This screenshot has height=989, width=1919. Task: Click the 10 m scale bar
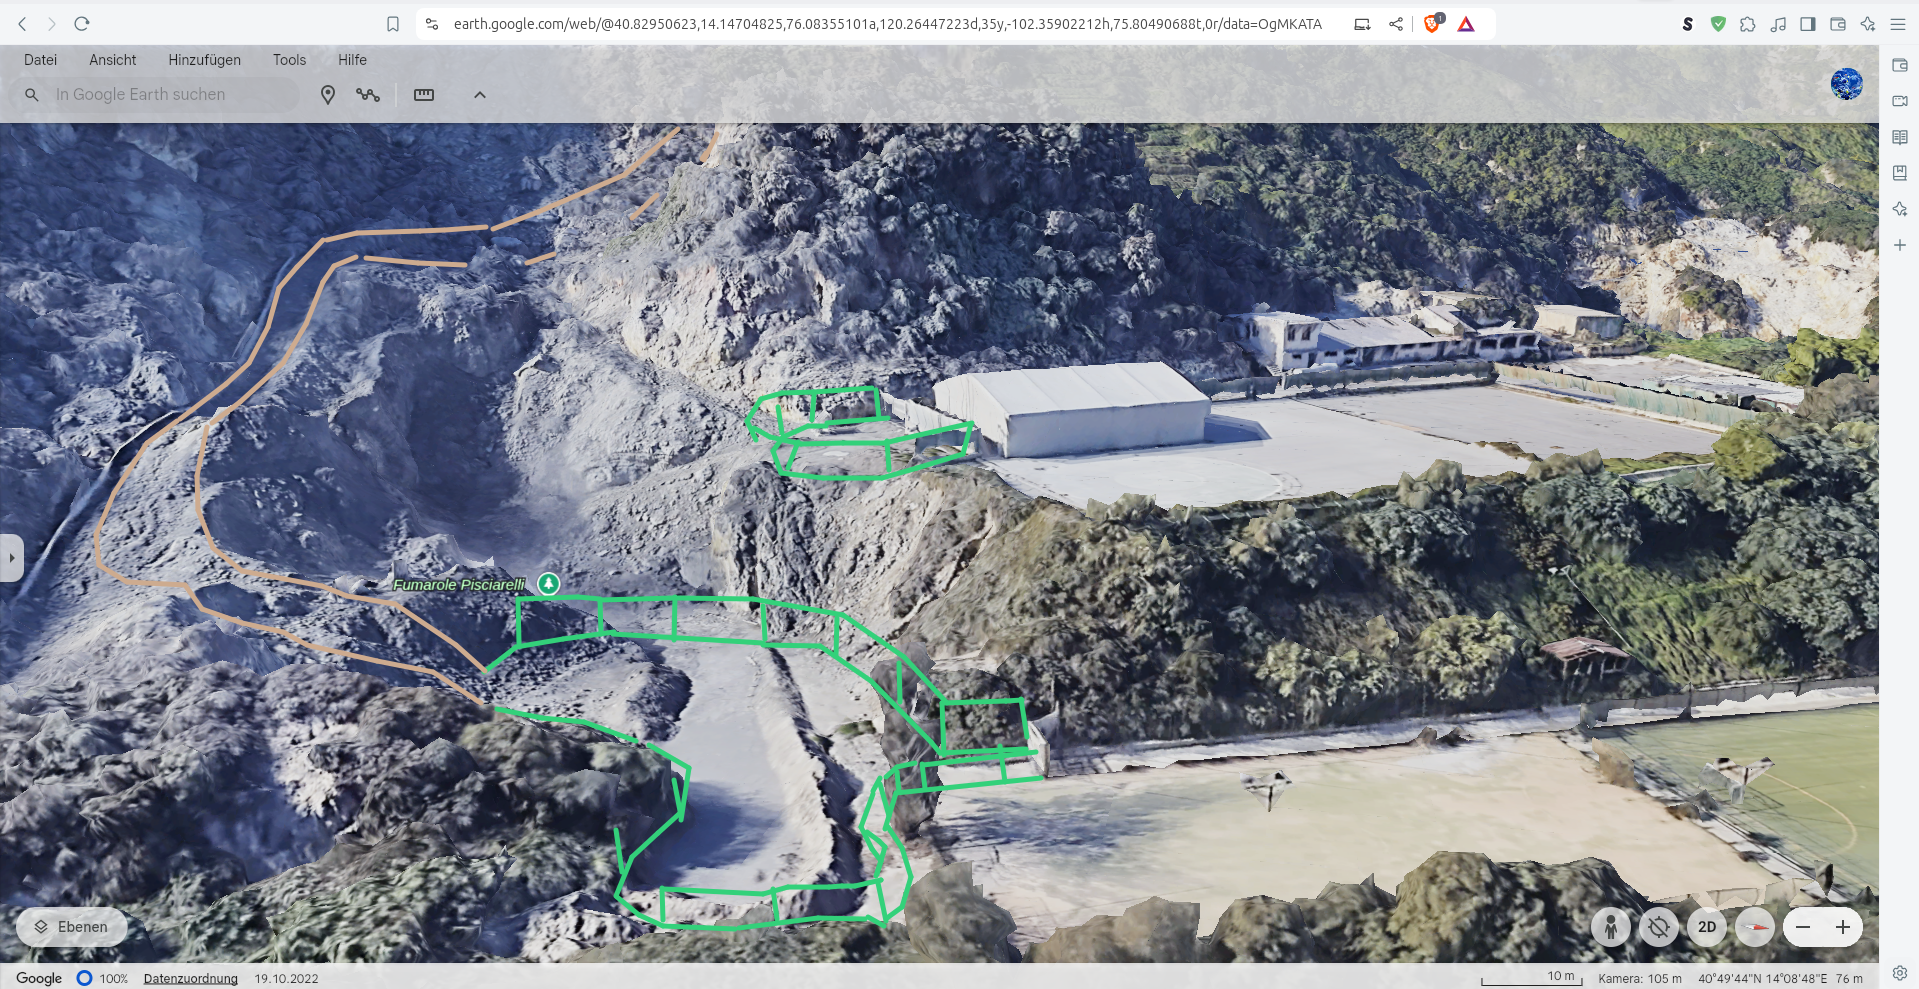pyautogui.click(x=1531, y=978)
